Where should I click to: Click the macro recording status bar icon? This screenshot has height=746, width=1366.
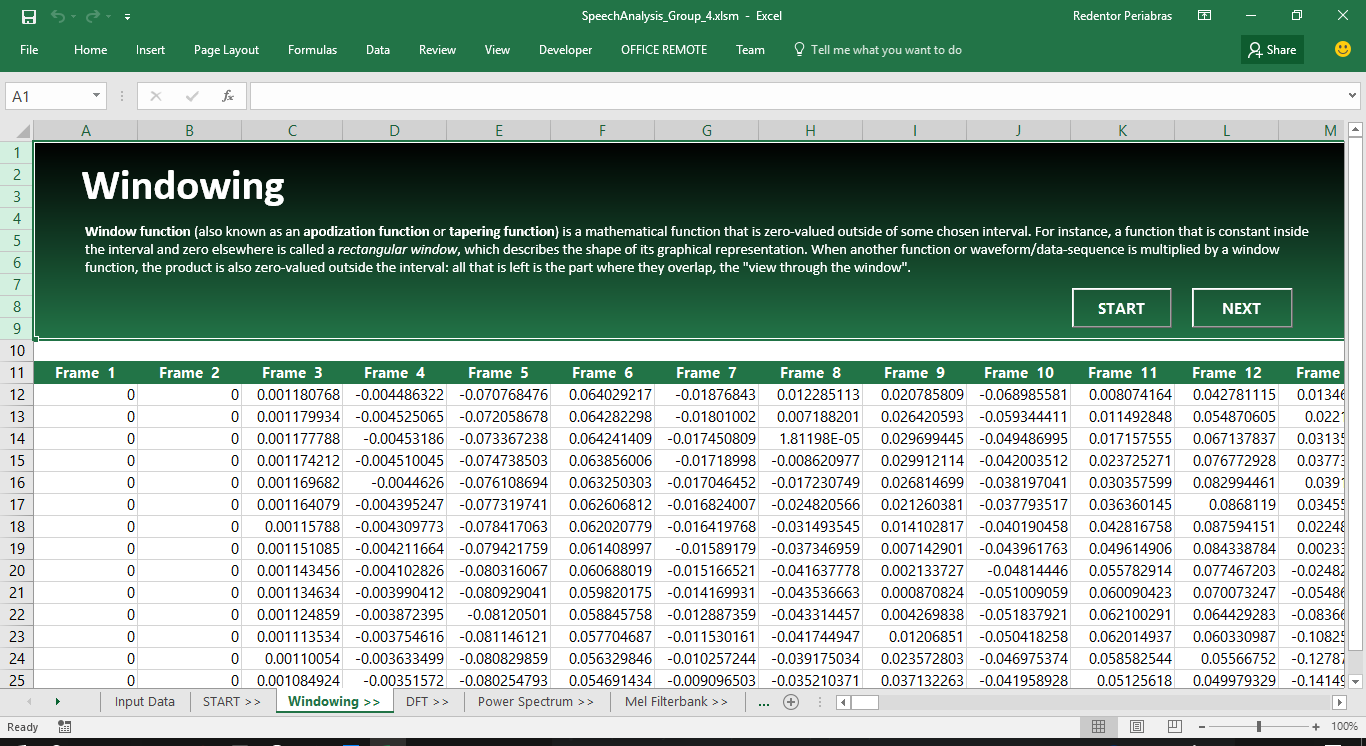tap(65, 727)
